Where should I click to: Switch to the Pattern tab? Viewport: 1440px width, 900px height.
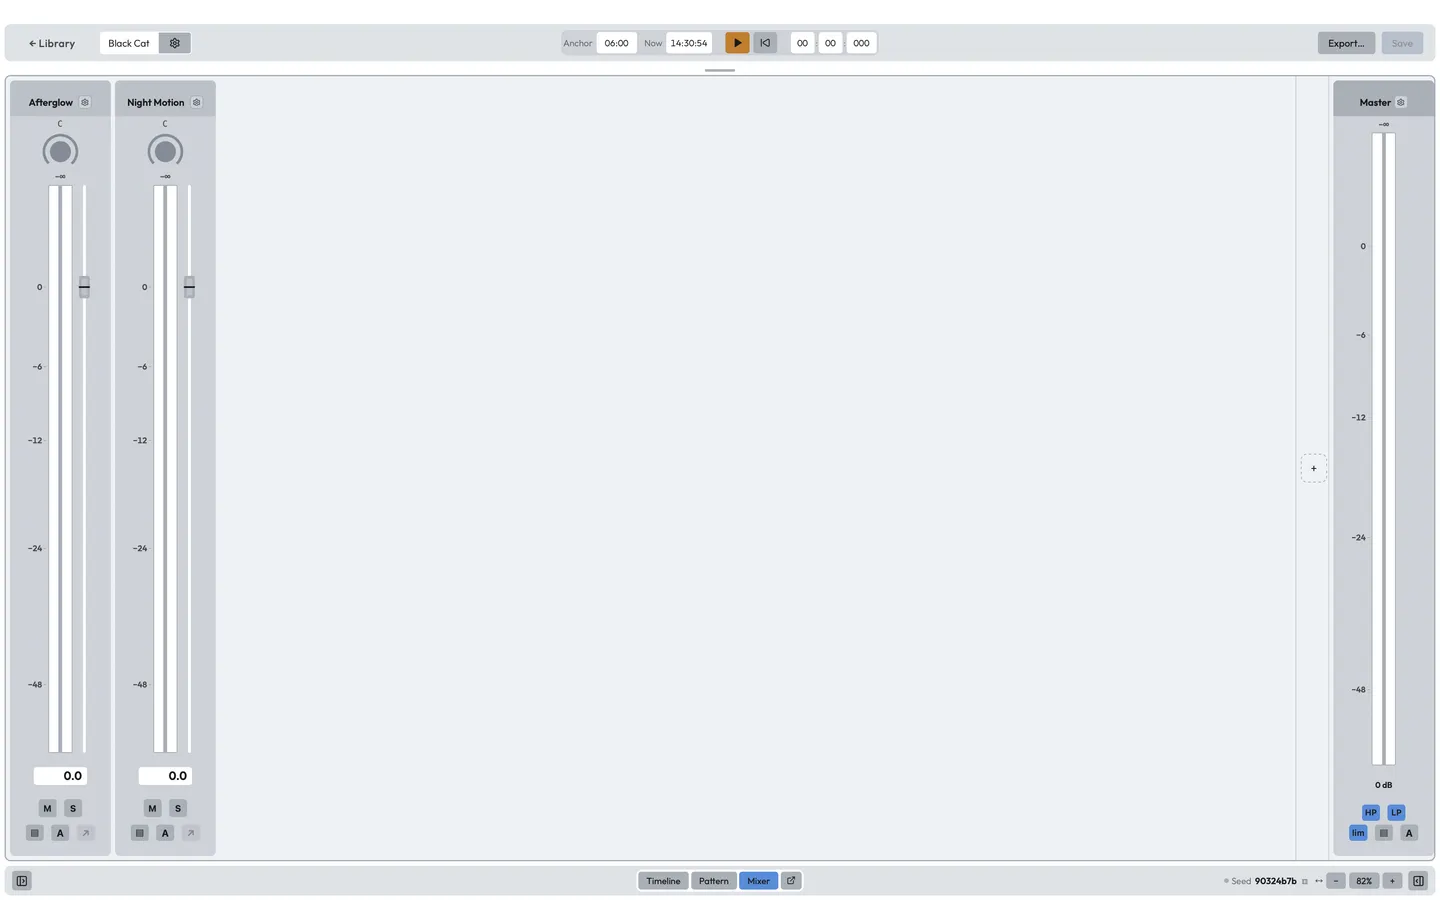tap(714, 881)
